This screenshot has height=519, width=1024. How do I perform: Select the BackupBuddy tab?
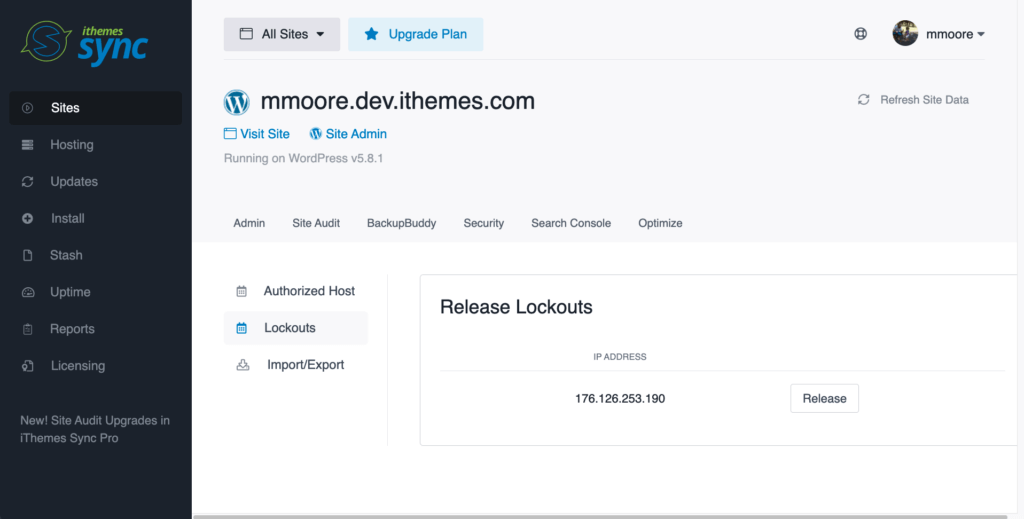click(402, 223)
